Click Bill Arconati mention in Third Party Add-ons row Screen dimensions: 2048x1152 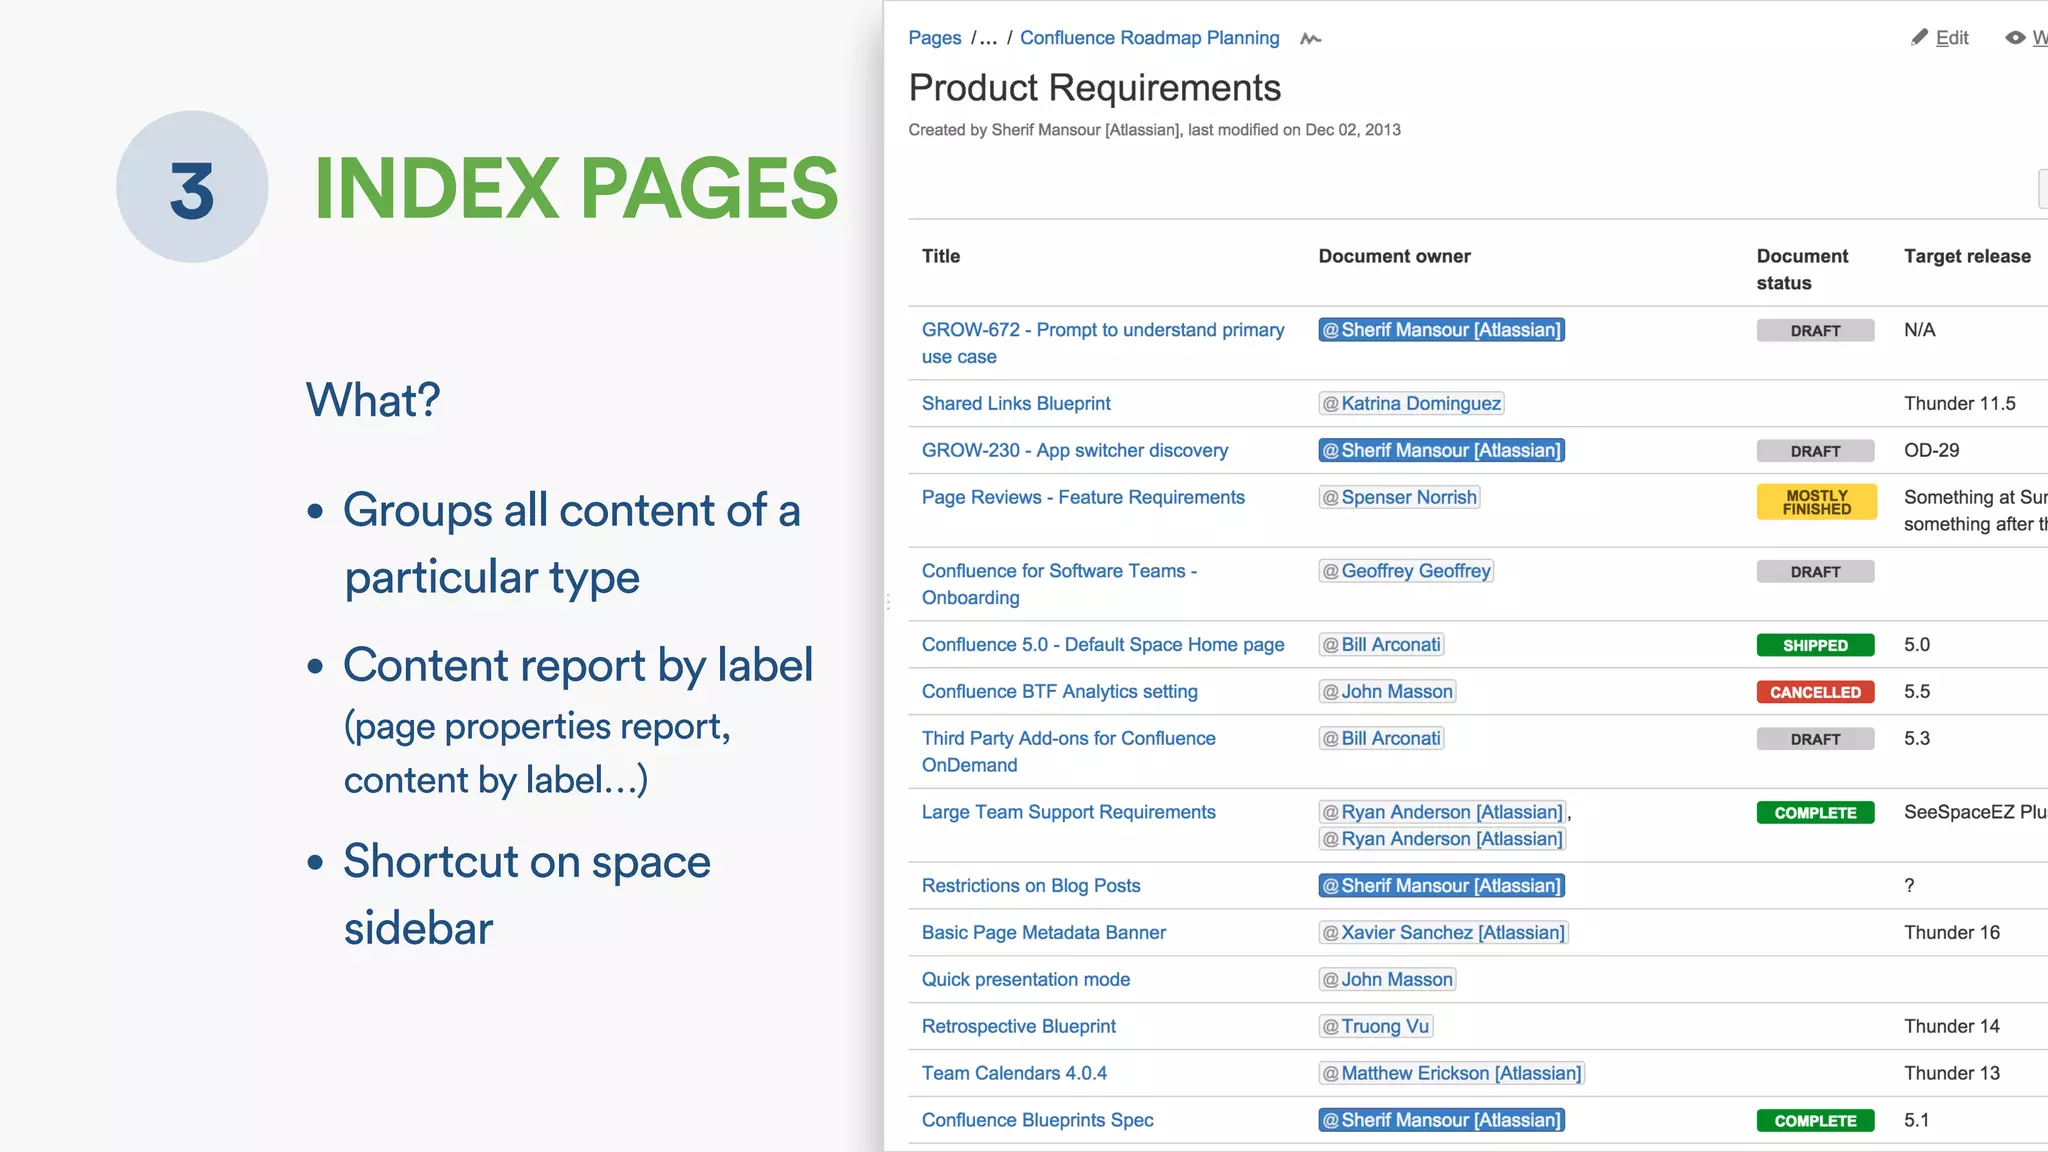[1381, 738]
